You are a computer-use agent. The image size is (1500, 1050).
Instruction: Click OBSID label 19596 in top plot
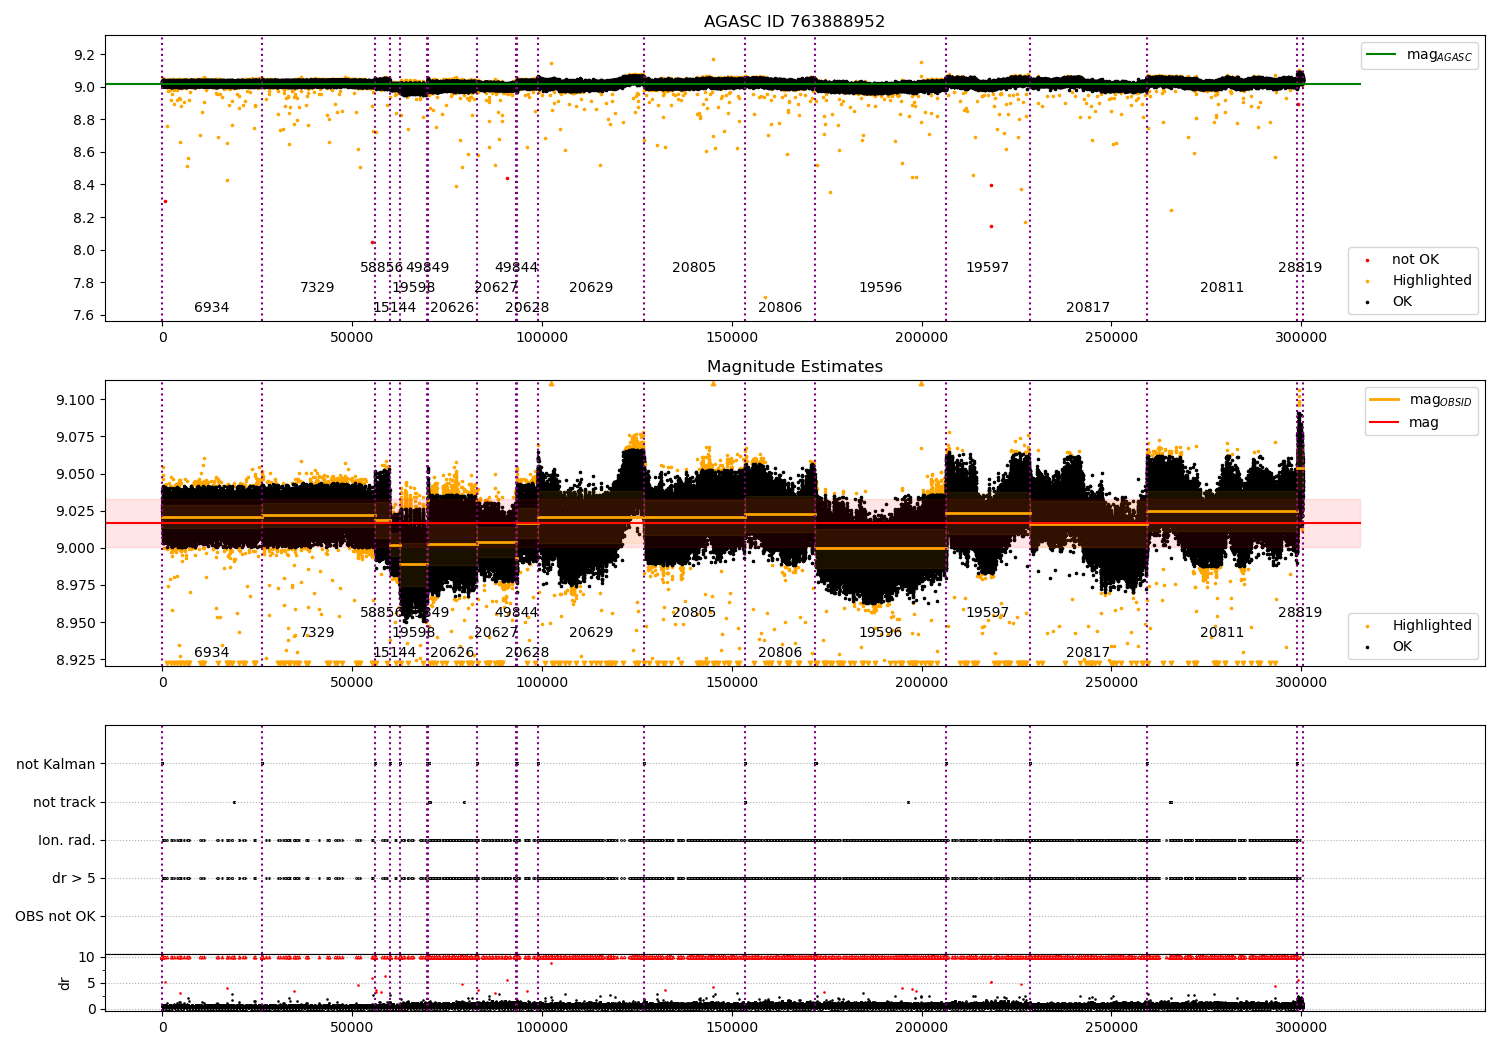880,288
